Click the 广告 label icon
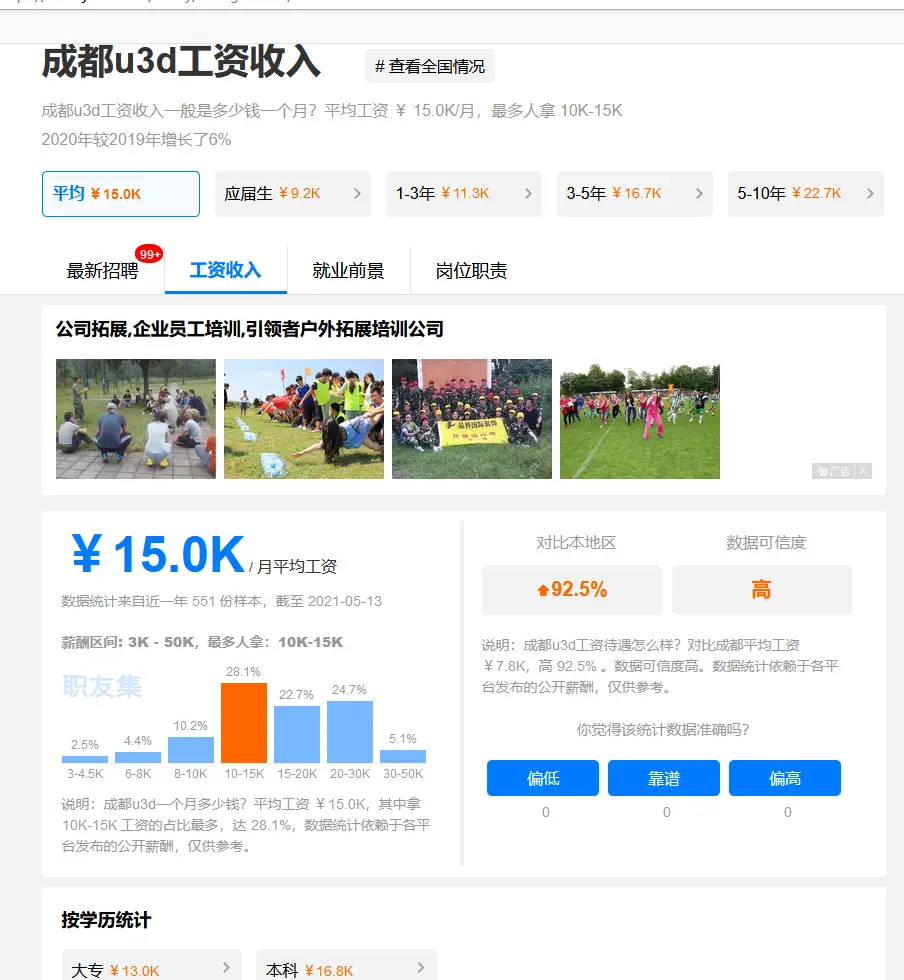904x980 pixels. click(833, 471)
